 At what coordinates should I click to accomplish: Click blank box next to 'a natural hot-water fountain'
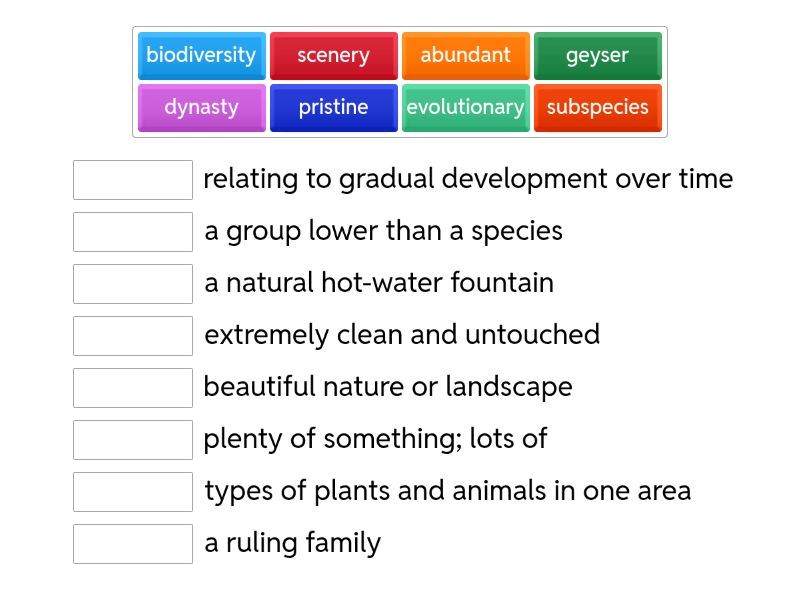133,284
